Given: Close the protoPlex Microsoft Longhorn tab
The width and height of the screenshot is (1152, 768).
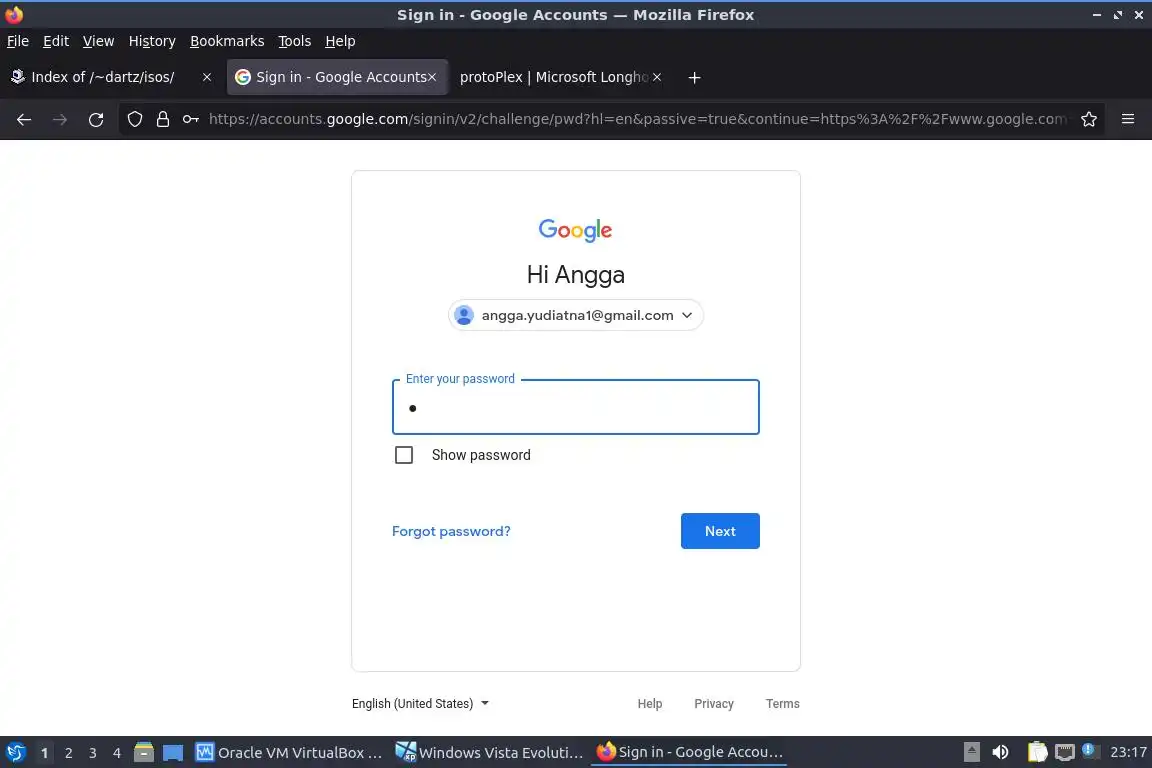Looking at the screenshot, I should point(657,77).
